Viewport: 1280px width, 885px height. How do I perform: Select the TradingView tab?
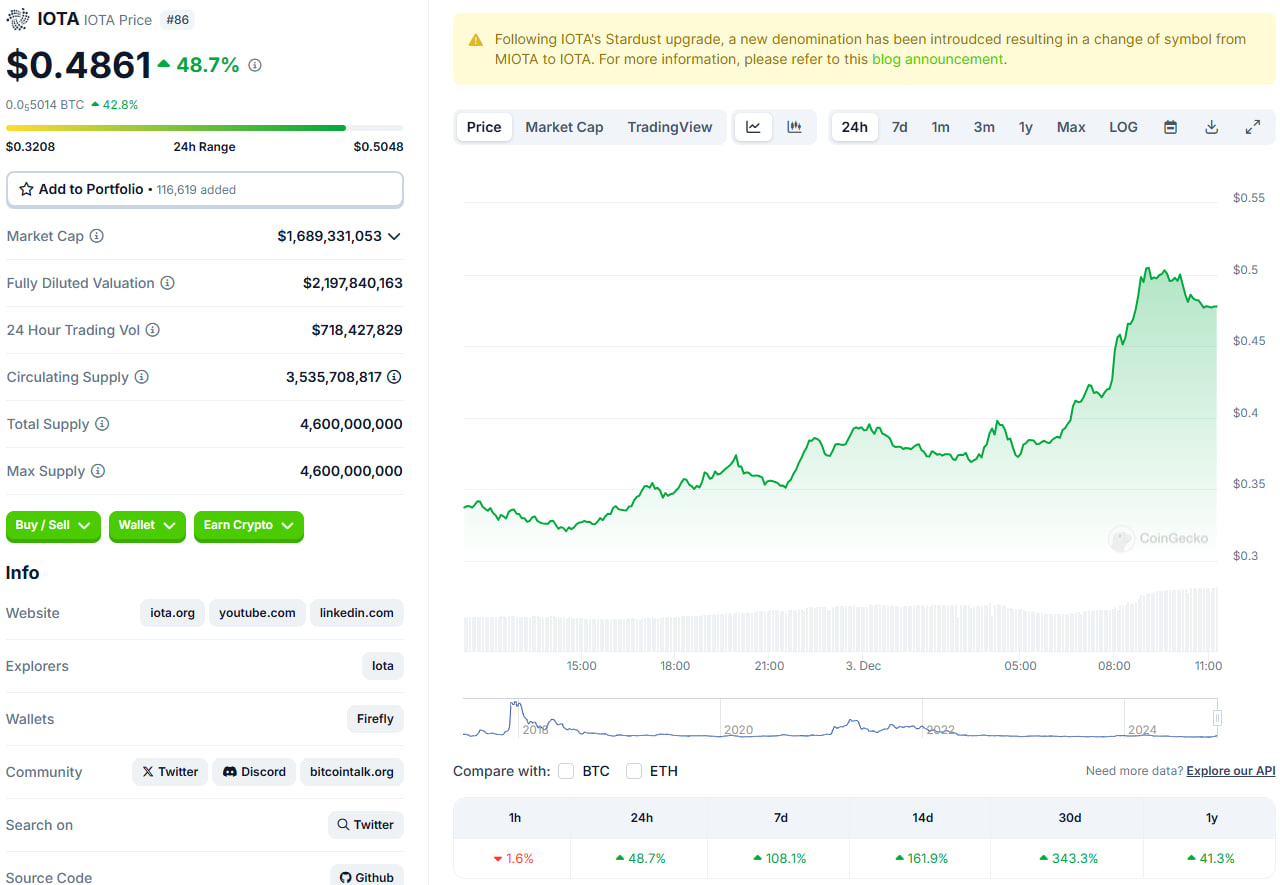[670, 127]
